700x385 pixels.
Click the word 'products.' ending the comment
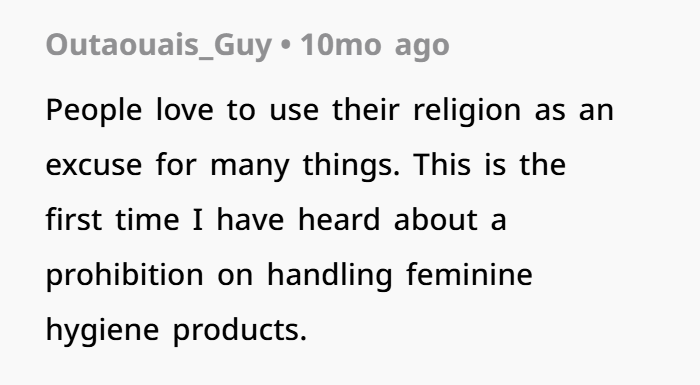click(240, 331)
